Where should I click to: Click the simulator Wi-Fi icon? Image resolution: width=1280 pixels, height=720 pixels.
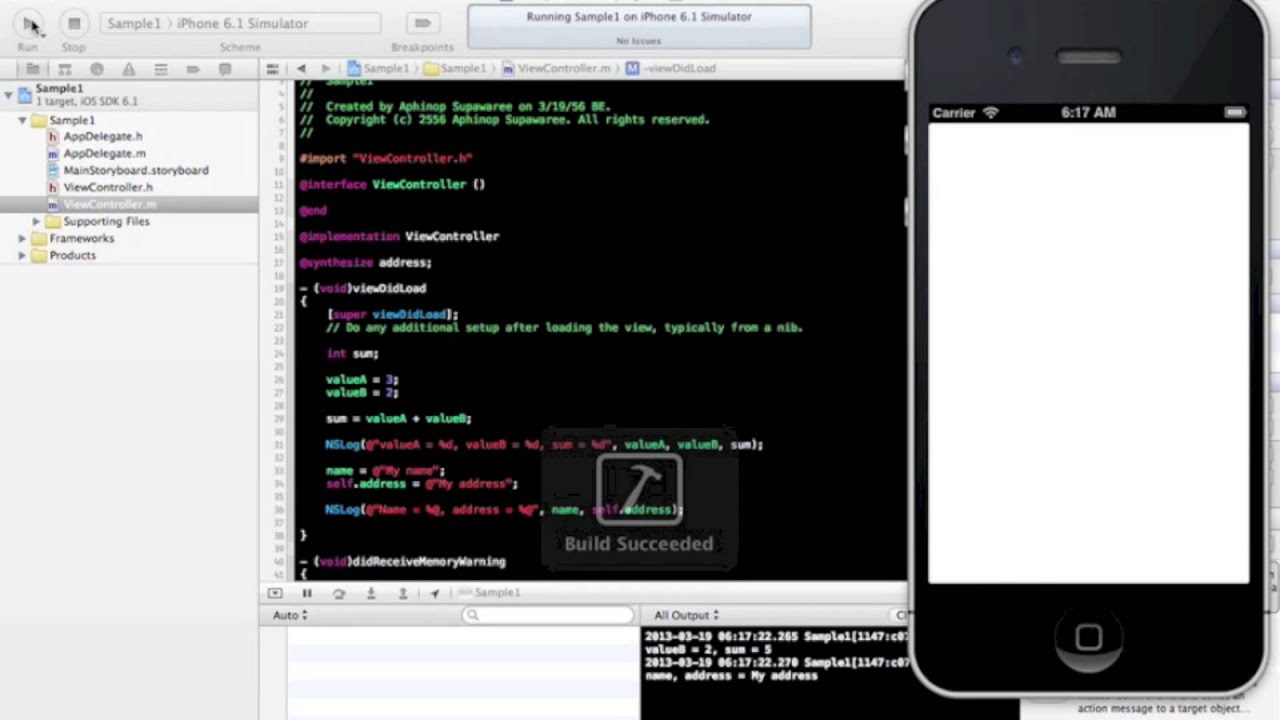click(990, 113)
